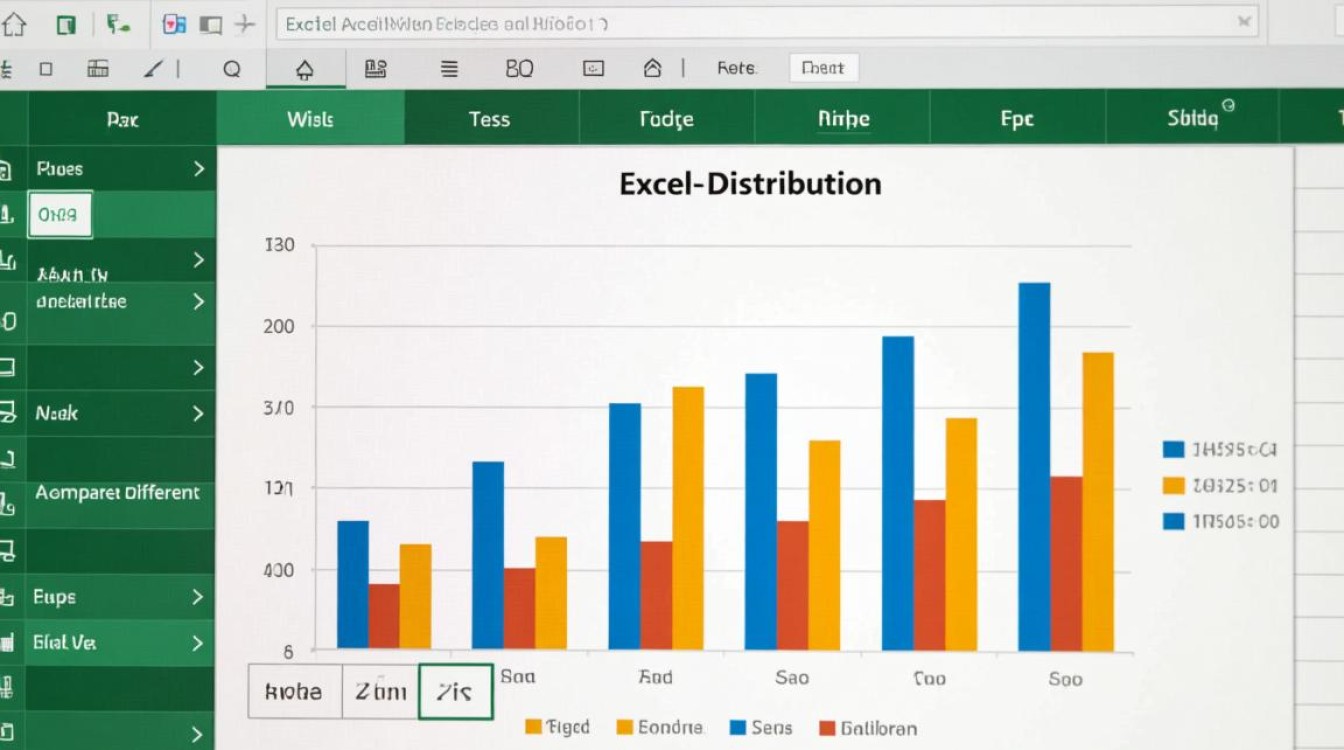
Task: Toggle the small square checkbox in toolbar
Action: click(45, 69)
